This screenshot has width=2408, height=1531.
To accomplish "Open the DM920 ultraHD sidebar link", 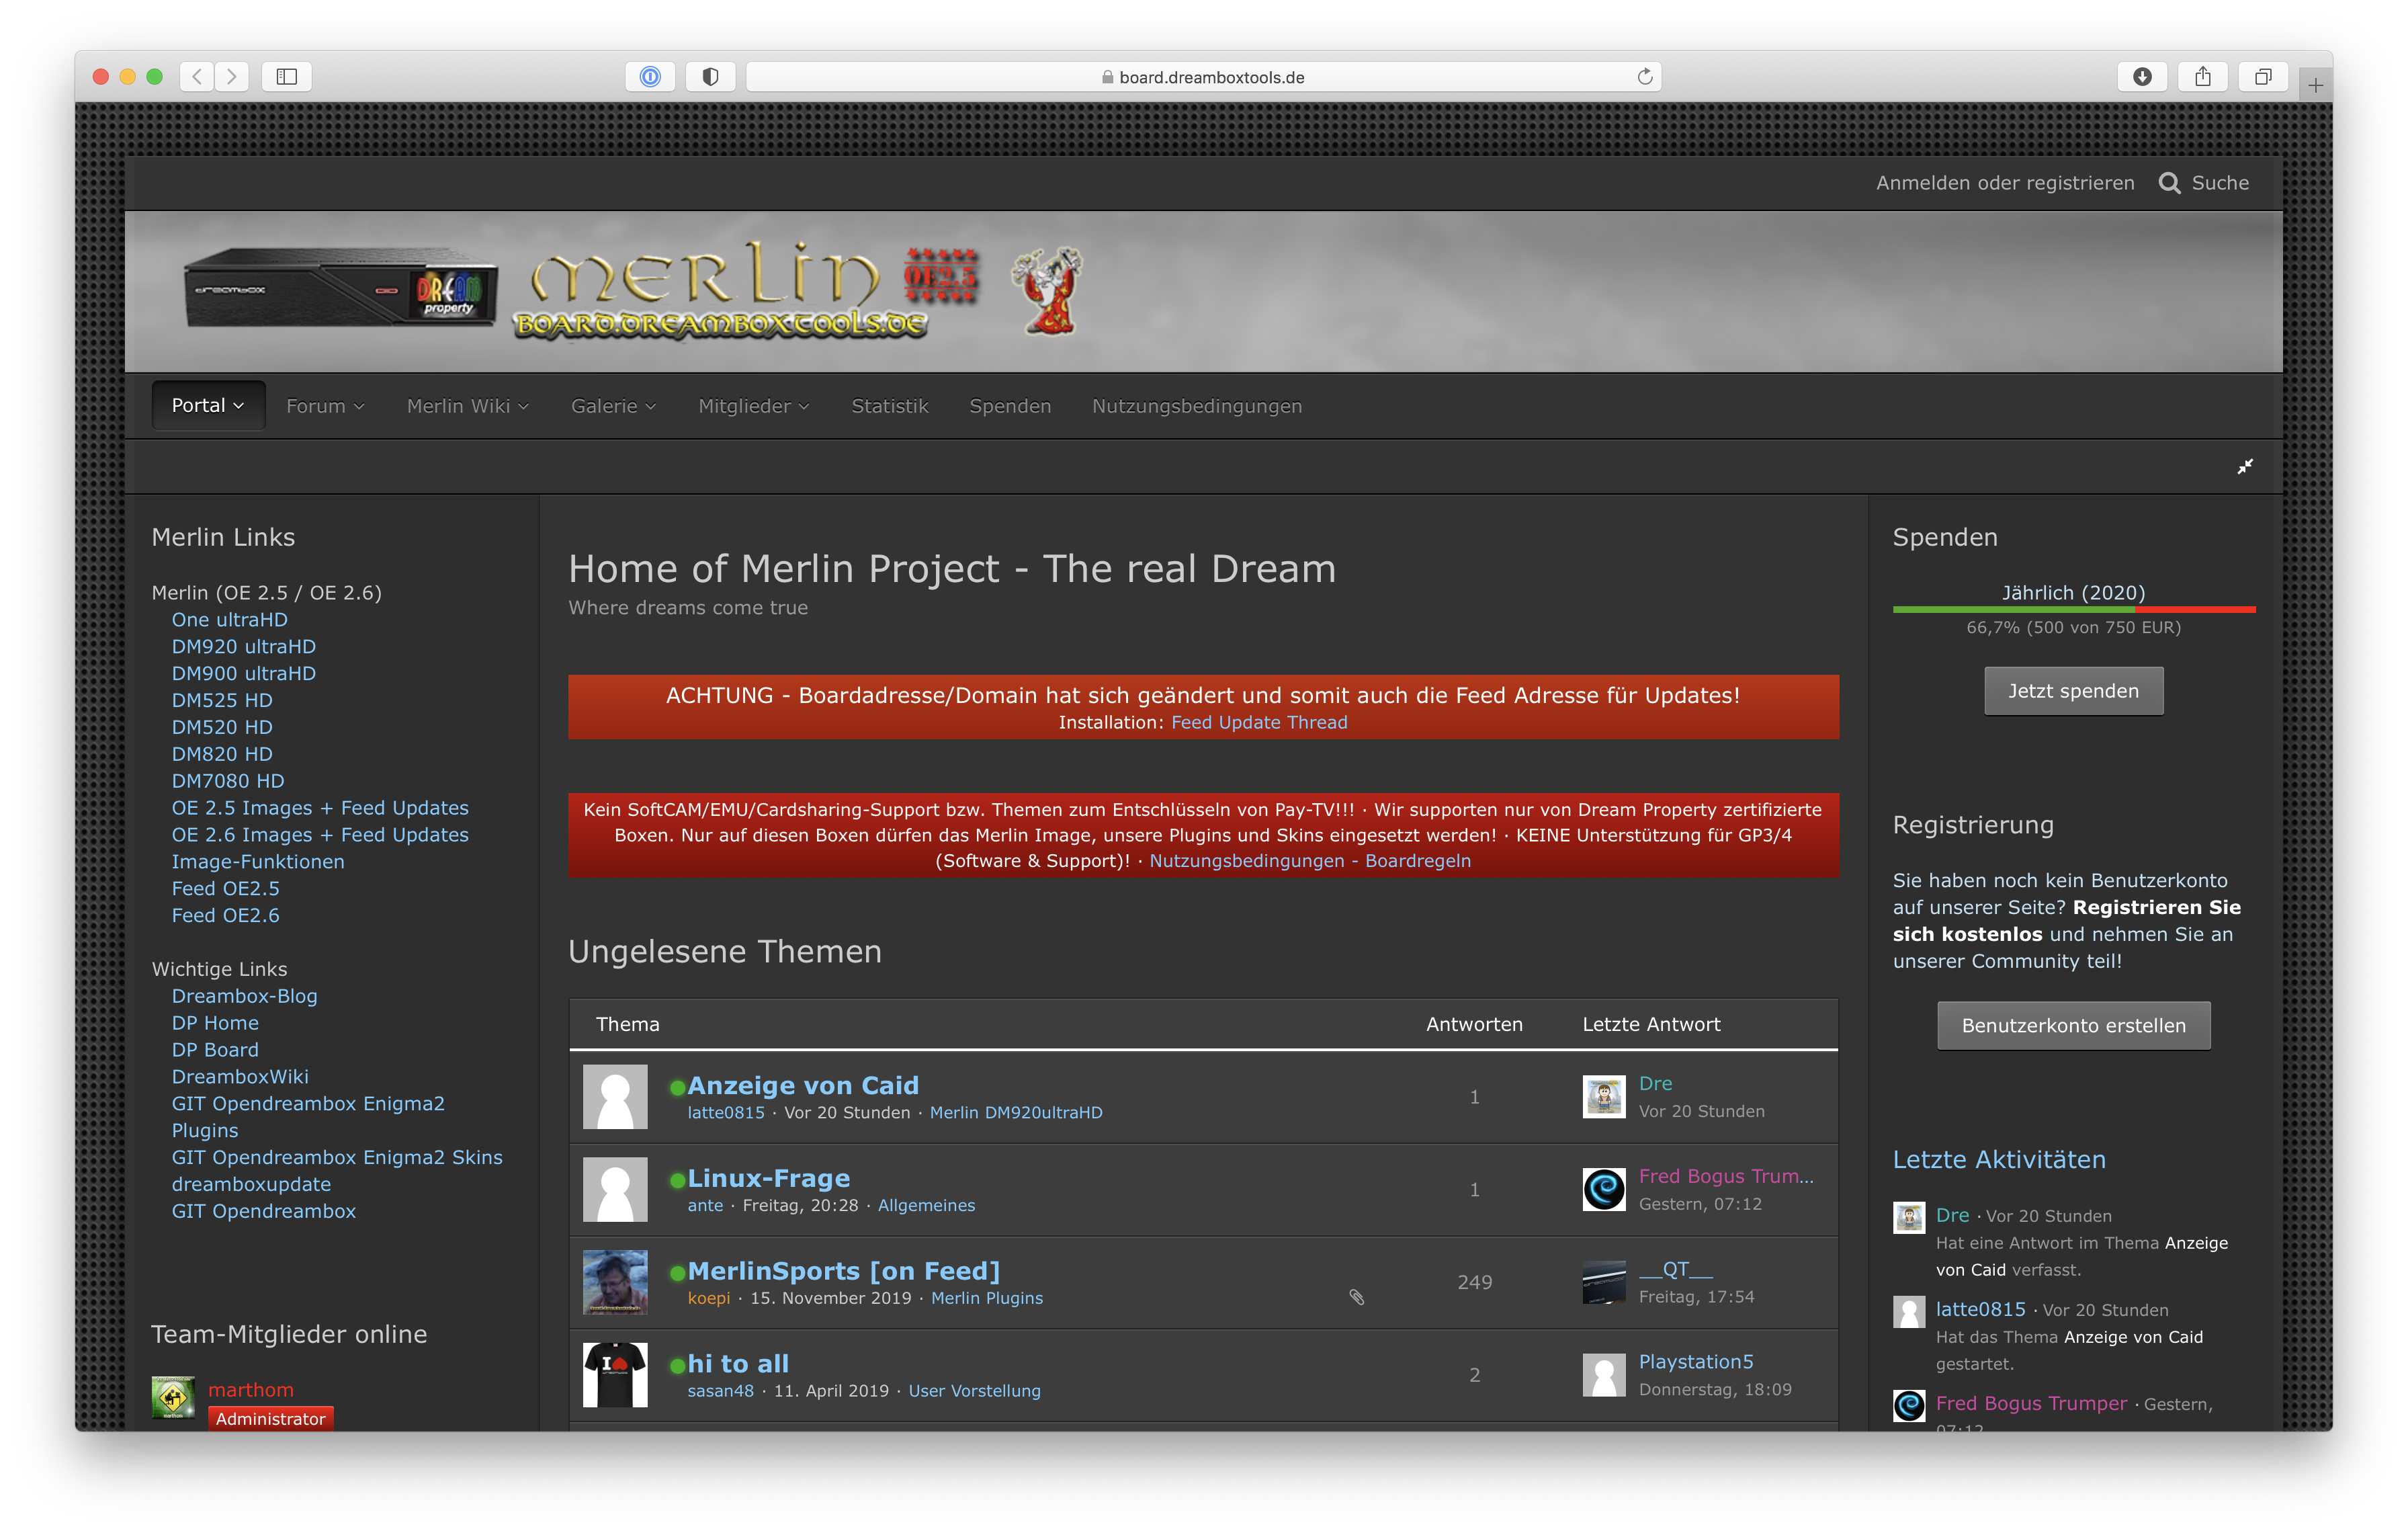I will coord(243,647).
